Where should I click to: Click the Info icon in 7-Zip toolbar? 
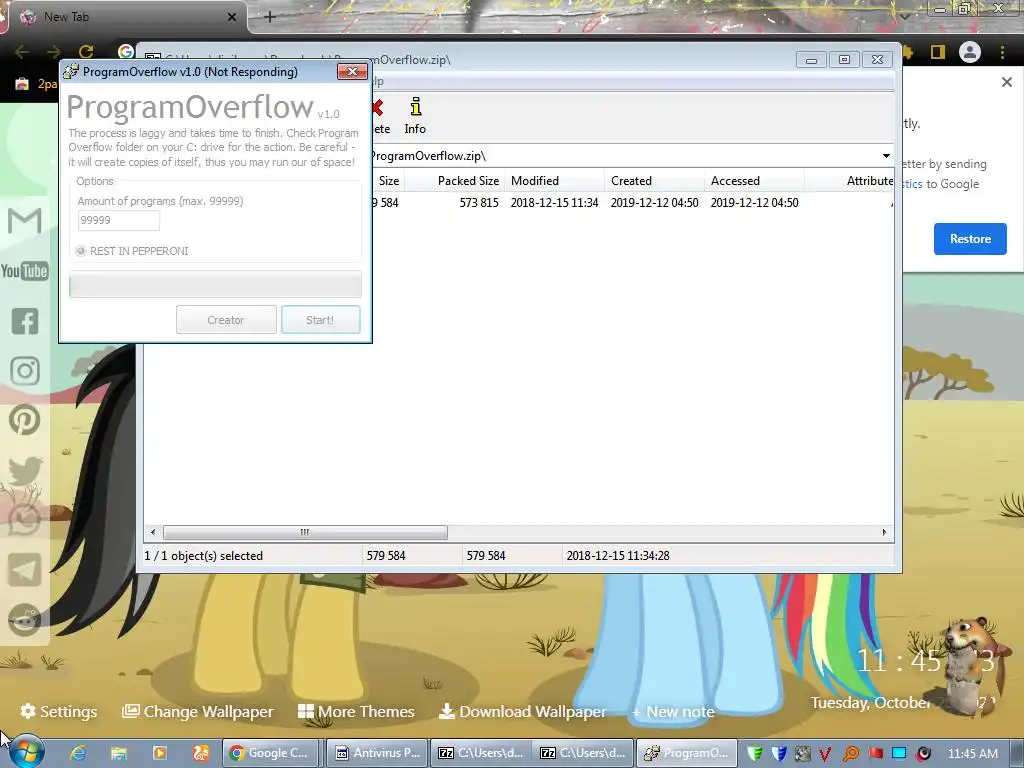click(415, 107)
